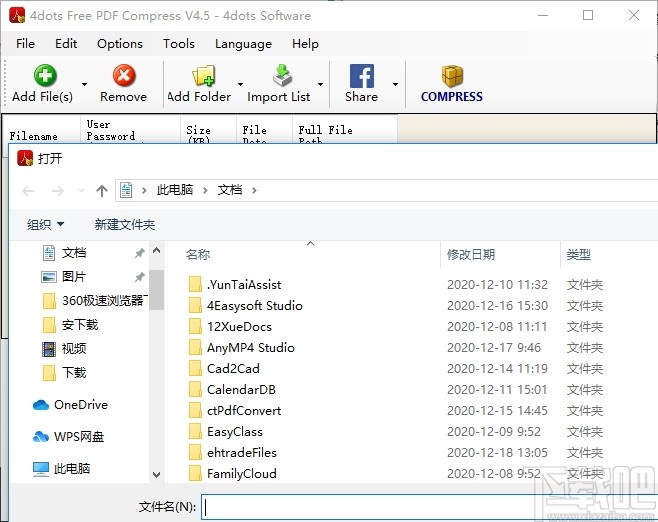Sort by 类型 column header
Screen dimensions: 658x522
(x=609, y=254)
